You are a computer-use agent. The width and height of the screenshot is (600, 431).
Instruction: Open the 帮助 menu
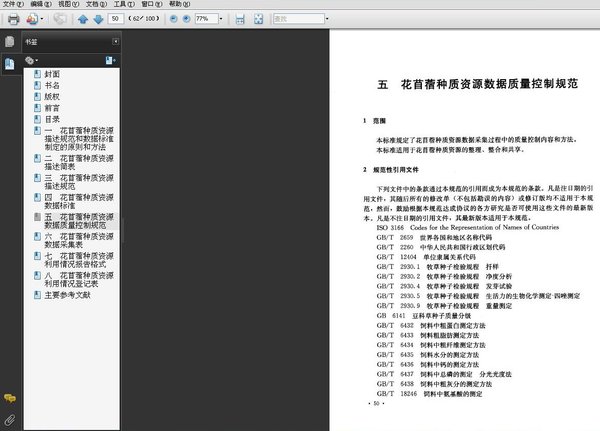click(179, 4)
